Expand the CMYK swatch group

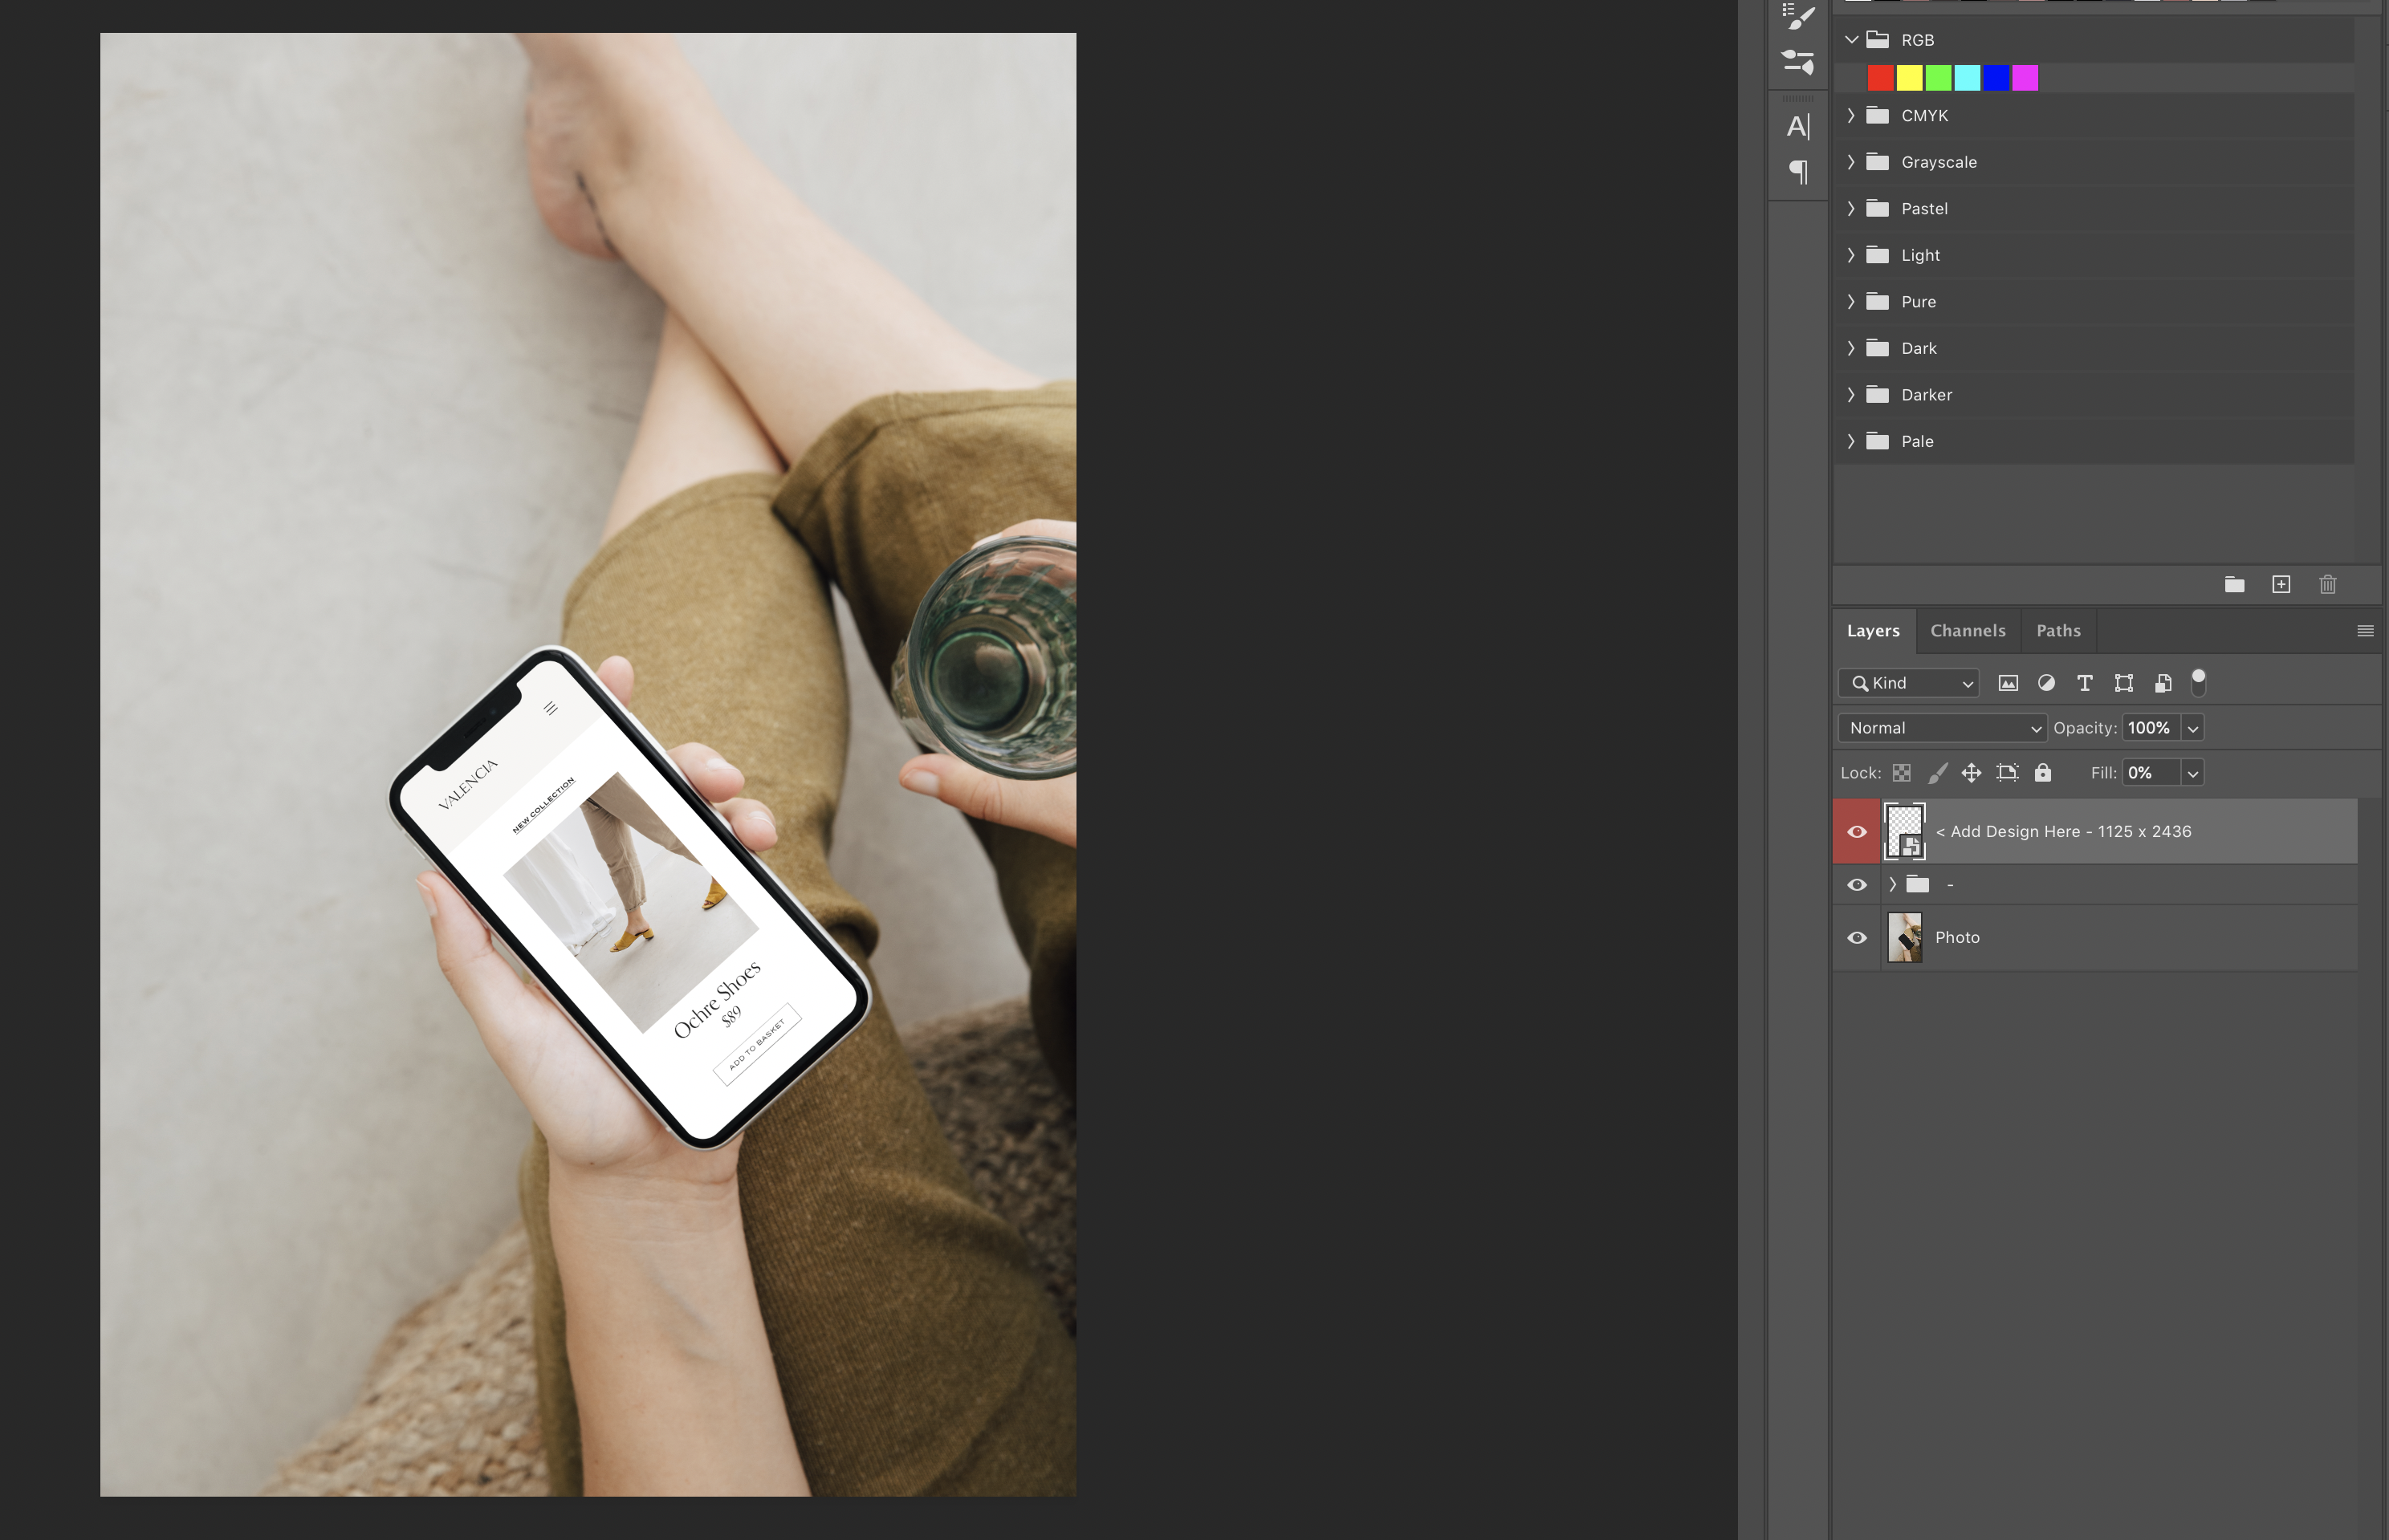[1851, 116]
